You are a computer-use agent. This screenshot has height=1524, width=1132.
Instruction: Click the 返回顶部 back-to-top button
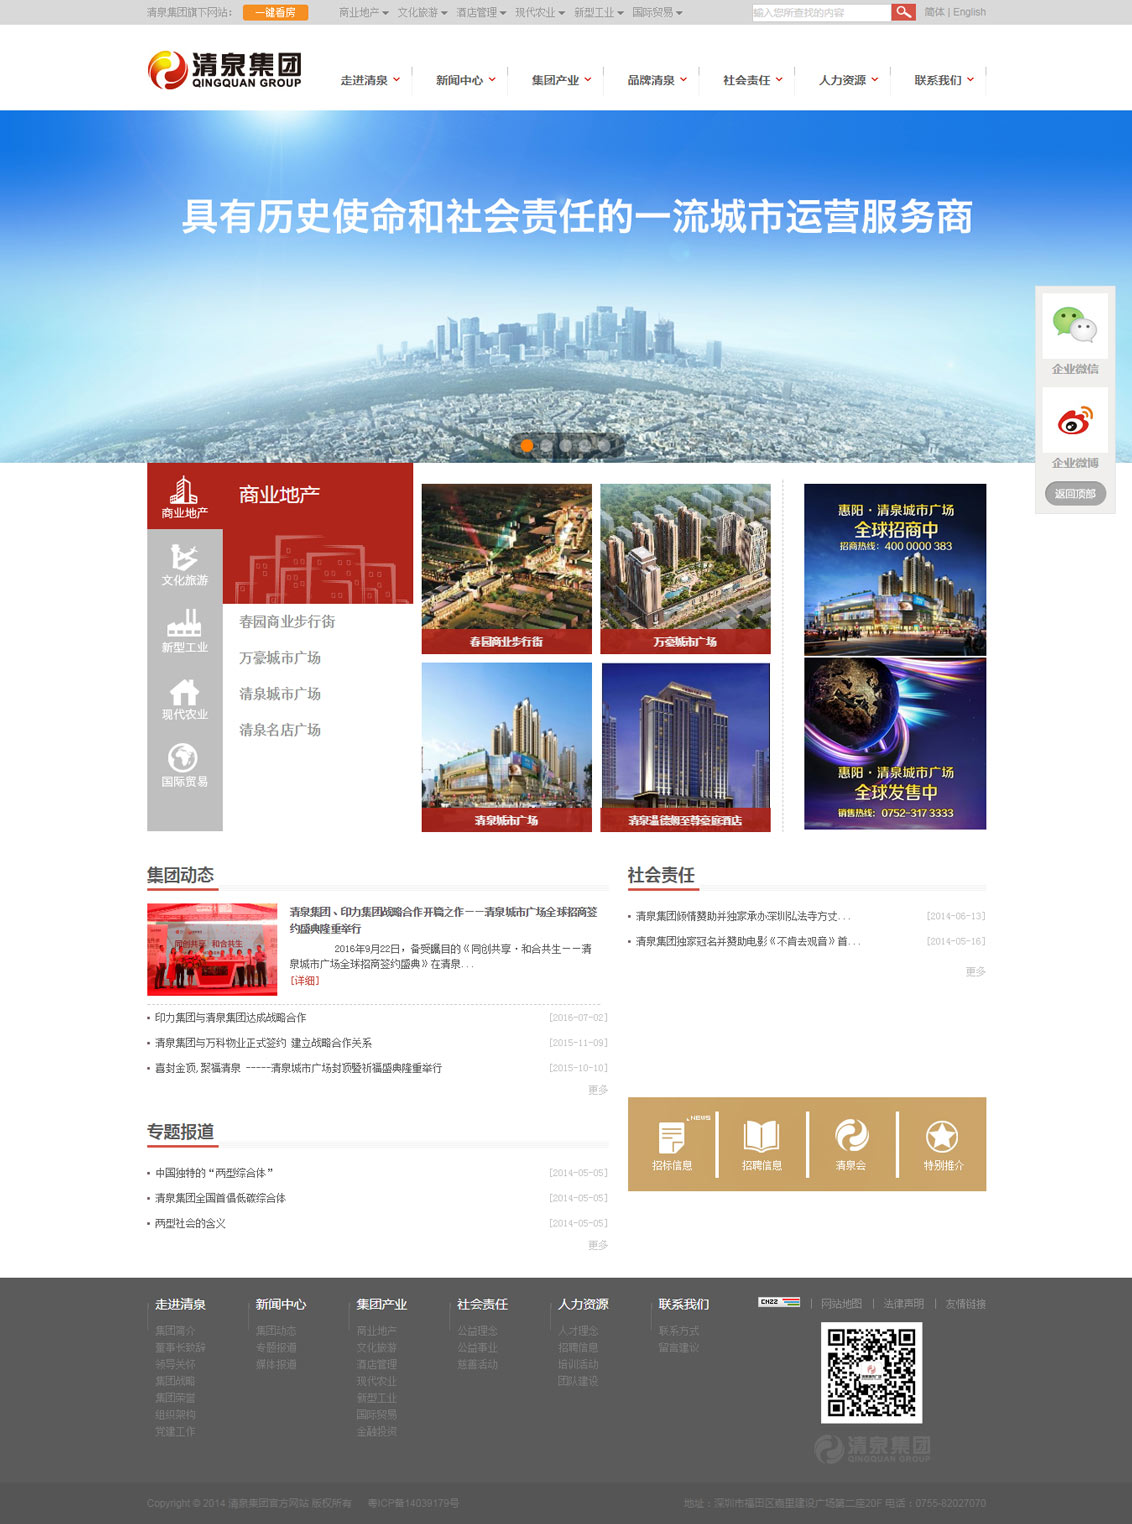pos(1075,493)
